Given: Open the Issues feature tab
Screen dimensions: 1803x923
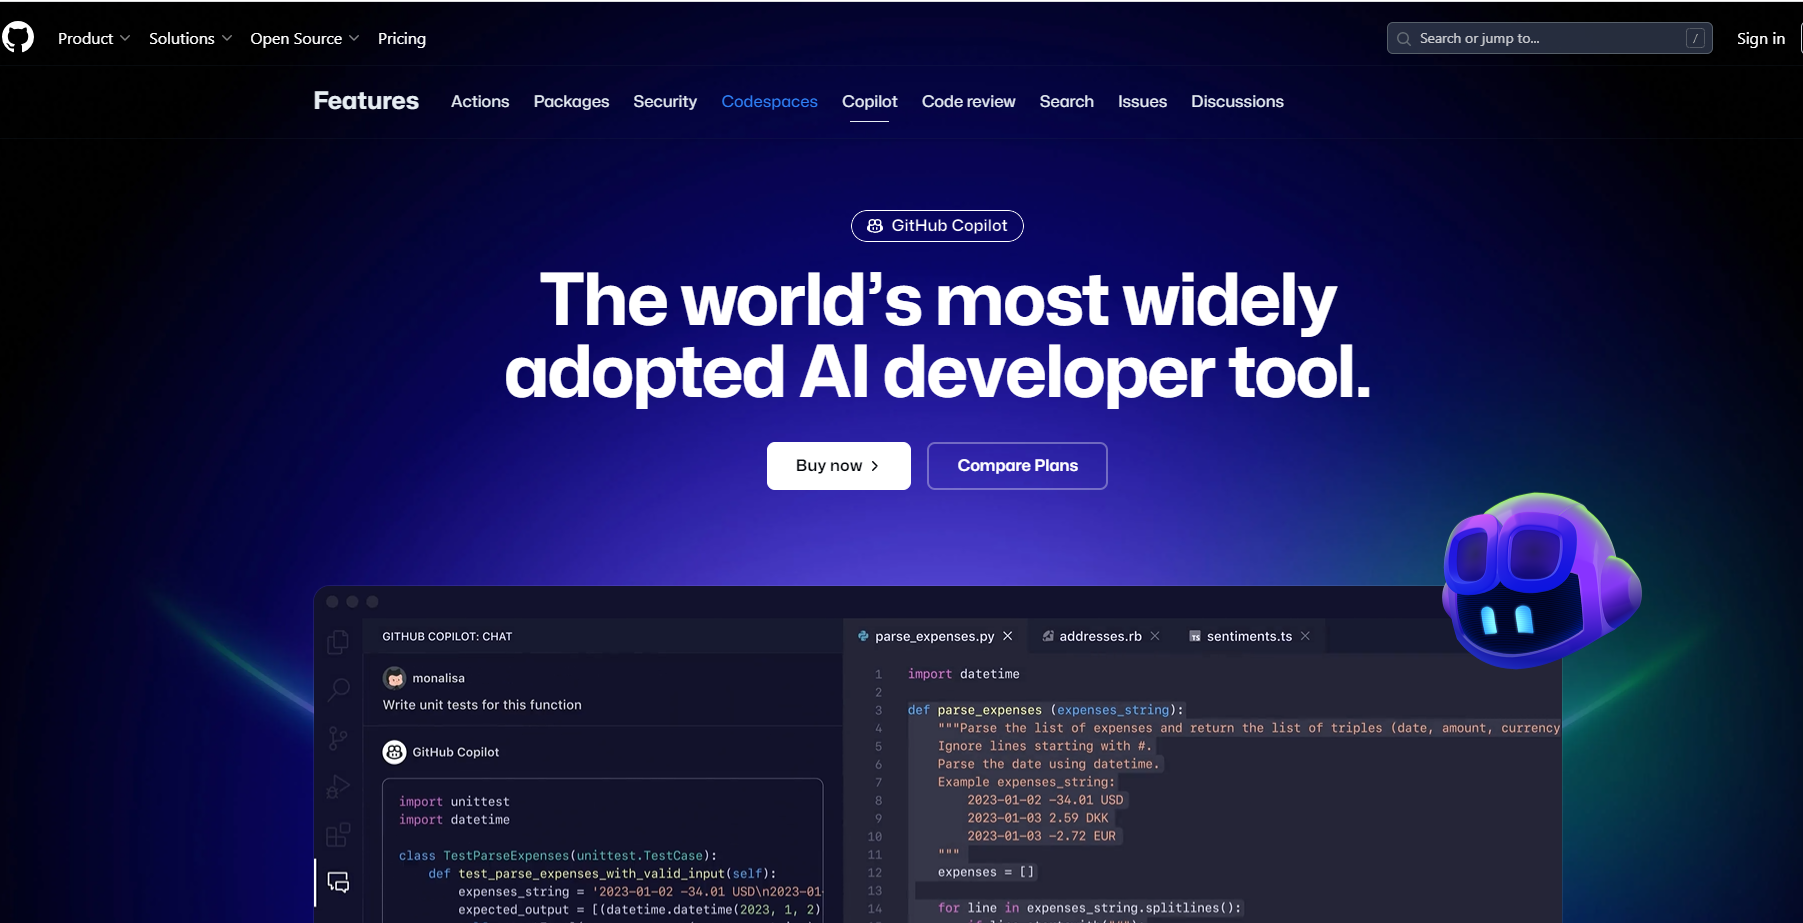Looking at the screenshot, I should pyautogui.click(x=1142, y=101).
